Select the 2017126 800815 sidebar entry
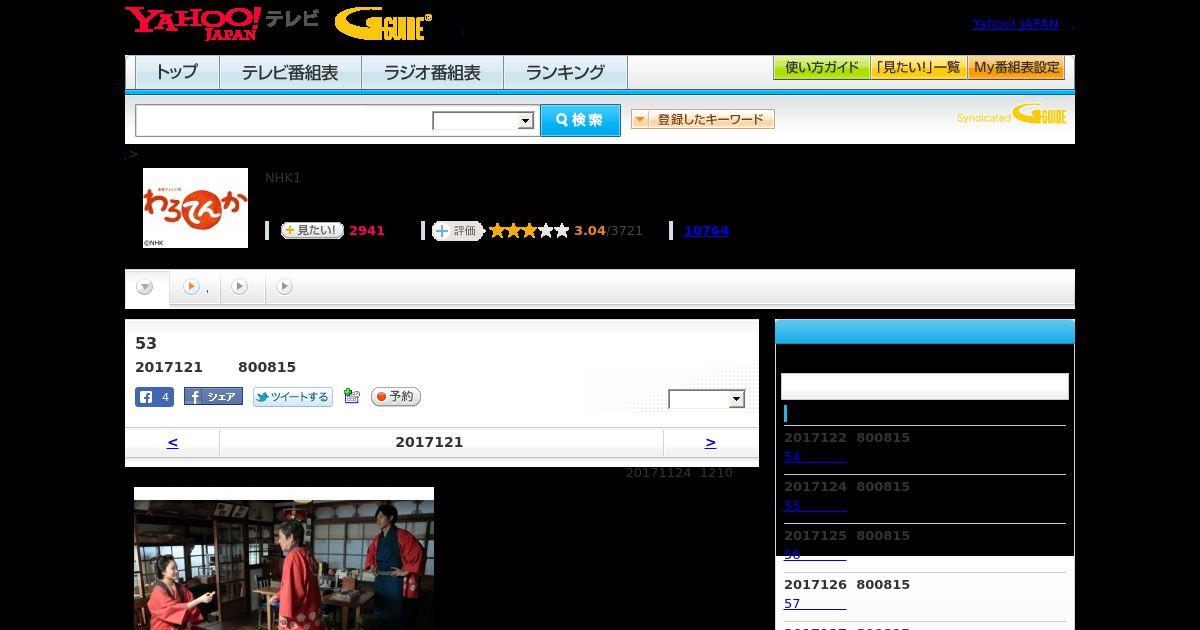The image size is (1200, 630). click(847, 585)
